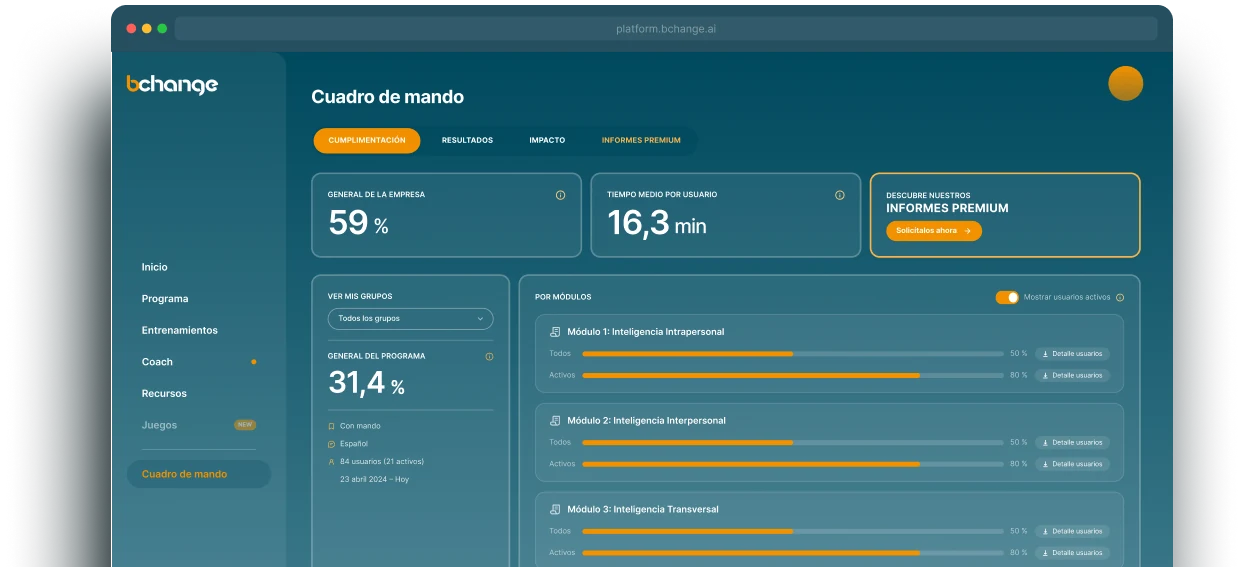Open the Todos los grupos dropdown
The width and height of the screenshot is (1242, 567).
[x=410, y=319]
